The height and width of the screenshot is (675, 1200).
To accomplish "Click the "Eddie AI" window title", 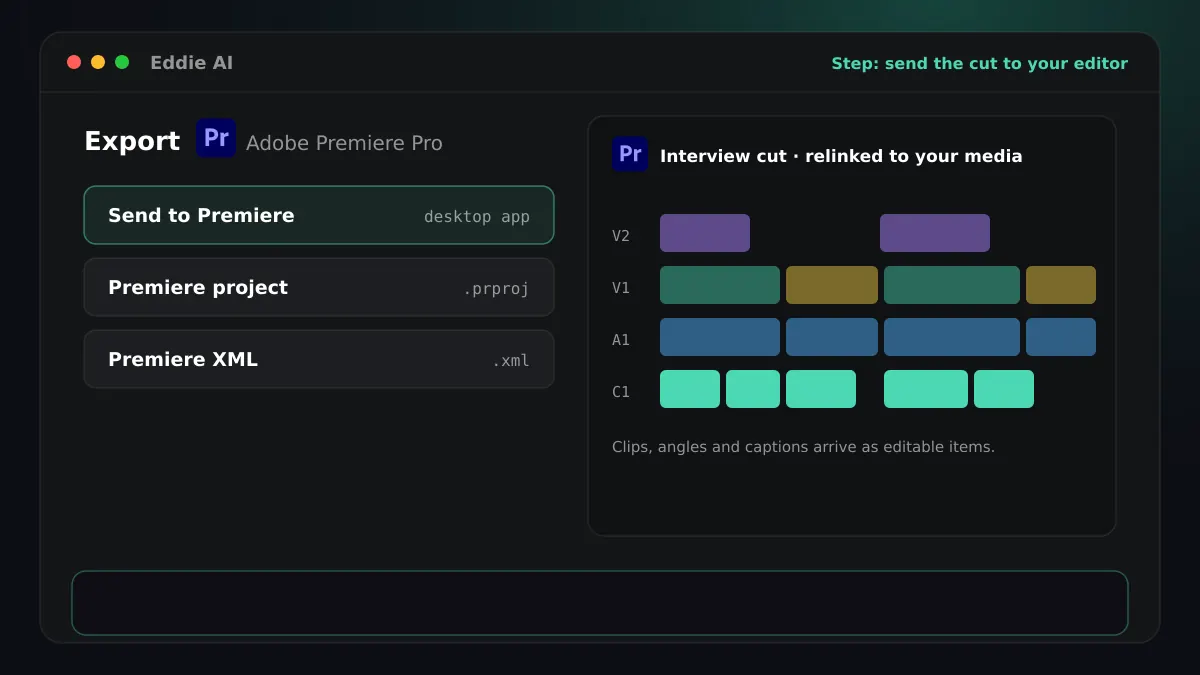I will pyautogui.click(x=191, y=63).
